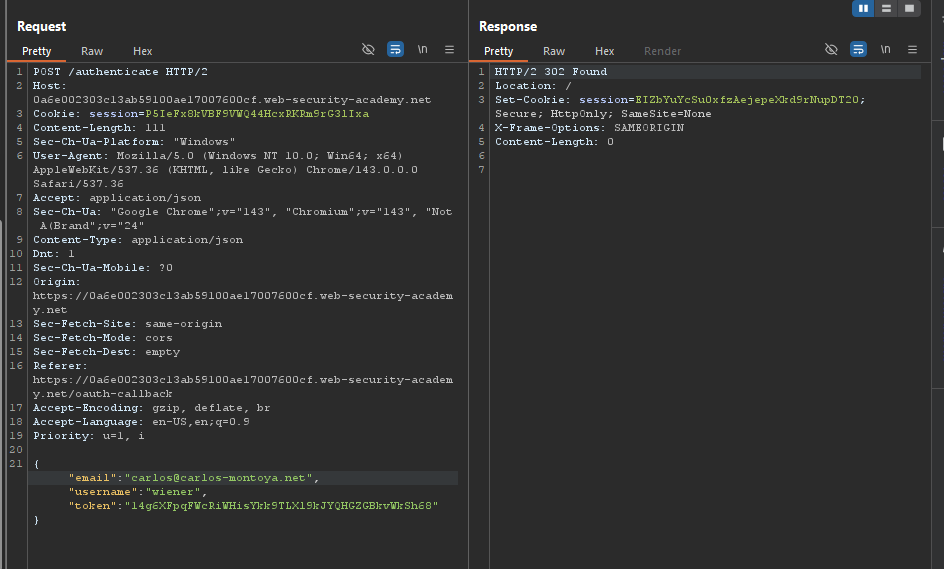This screenshot has height=569, width=944.
Task: Toggle word wrap icon in Response panel
Action: point(858,49)
